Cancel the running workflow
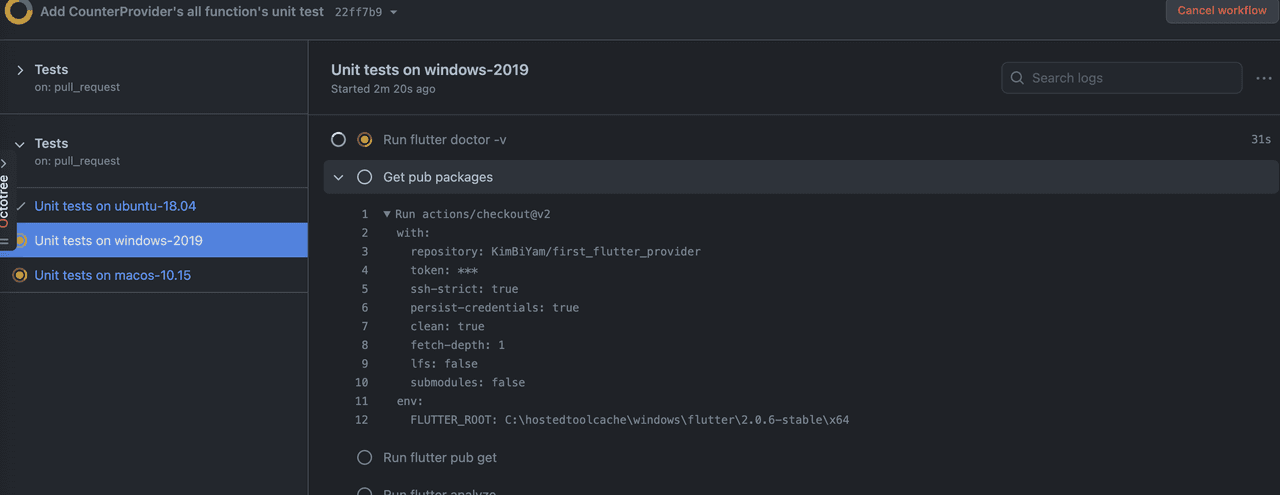This screenshot has width=1280, height=495. (x=1221, y=11)
